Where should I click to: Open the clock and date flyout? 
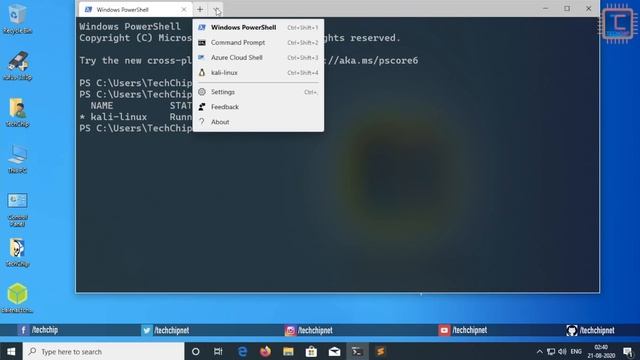pos(601,351)
